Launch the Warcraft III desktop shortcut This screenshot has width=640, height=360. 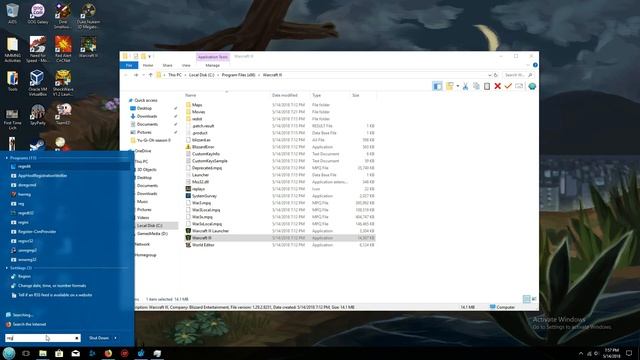pyautogui.click(x=88, y=47)
